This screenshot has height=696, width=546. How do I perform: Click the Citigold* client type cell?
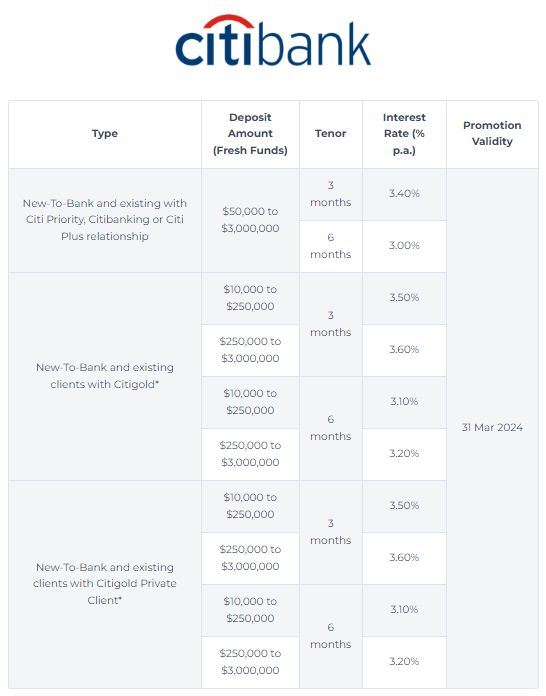(105, 376)
